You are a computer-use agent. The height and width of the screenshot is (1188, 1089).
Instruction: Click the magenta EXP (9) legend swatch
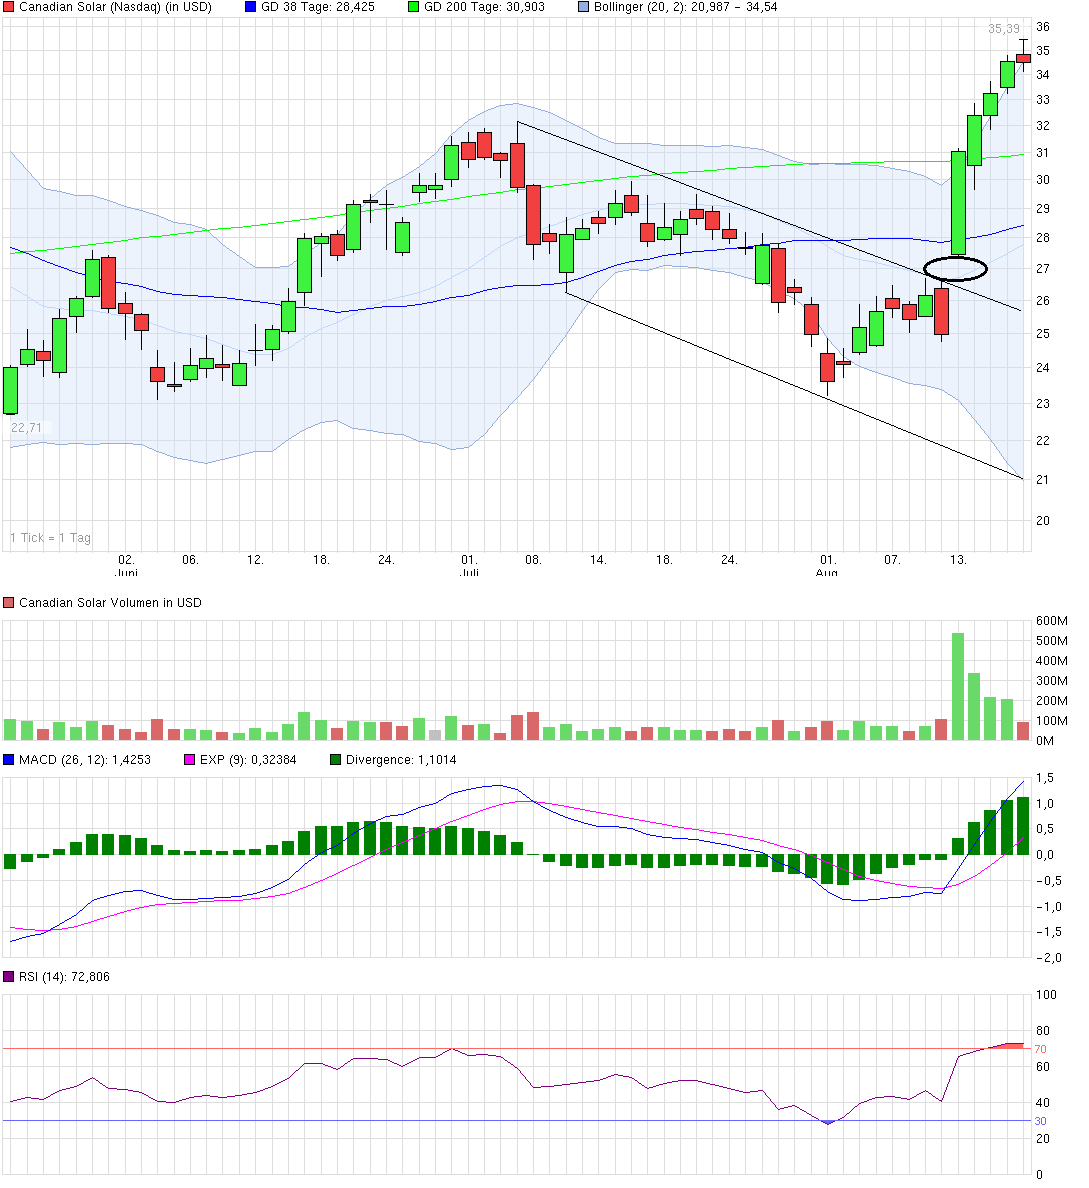coord(190,760)
